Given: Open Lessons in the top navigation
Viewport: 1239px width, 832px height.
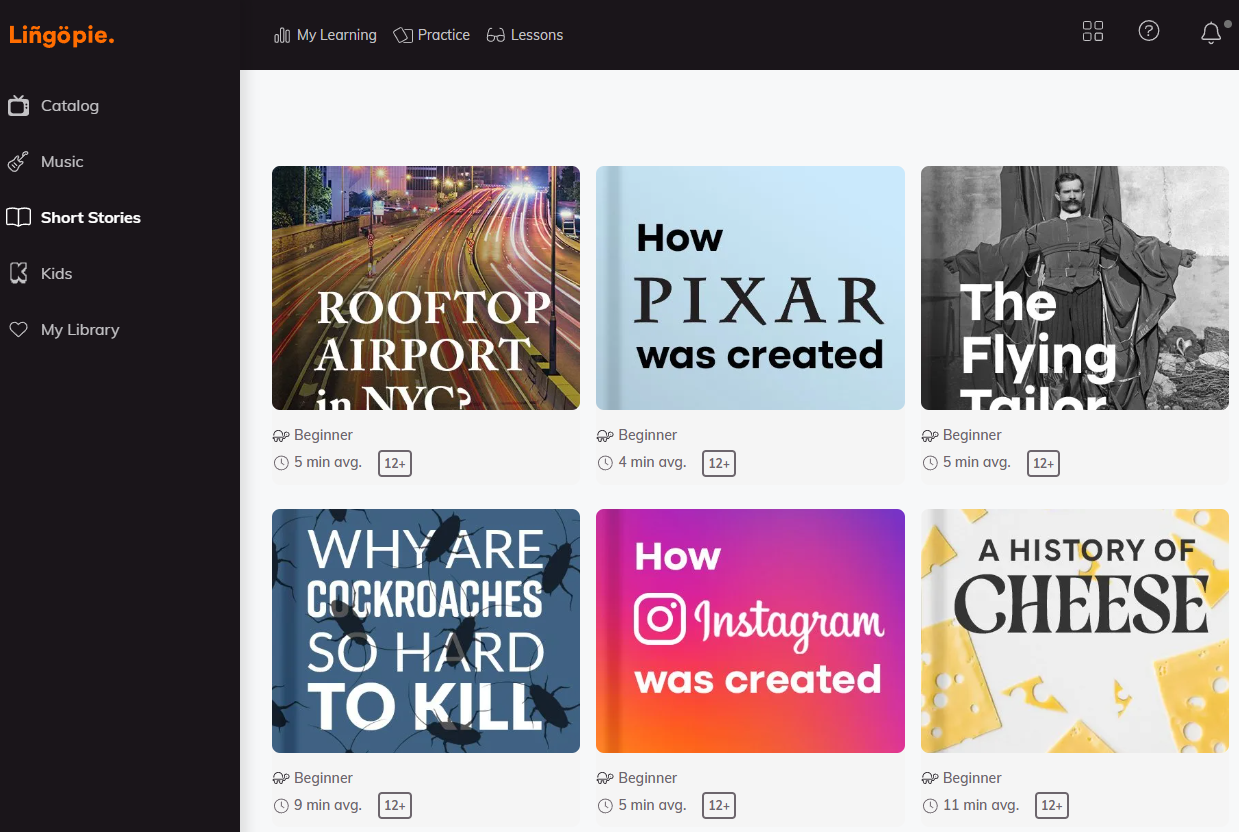Looking at the screenshot, I should [x=525, y=35].
